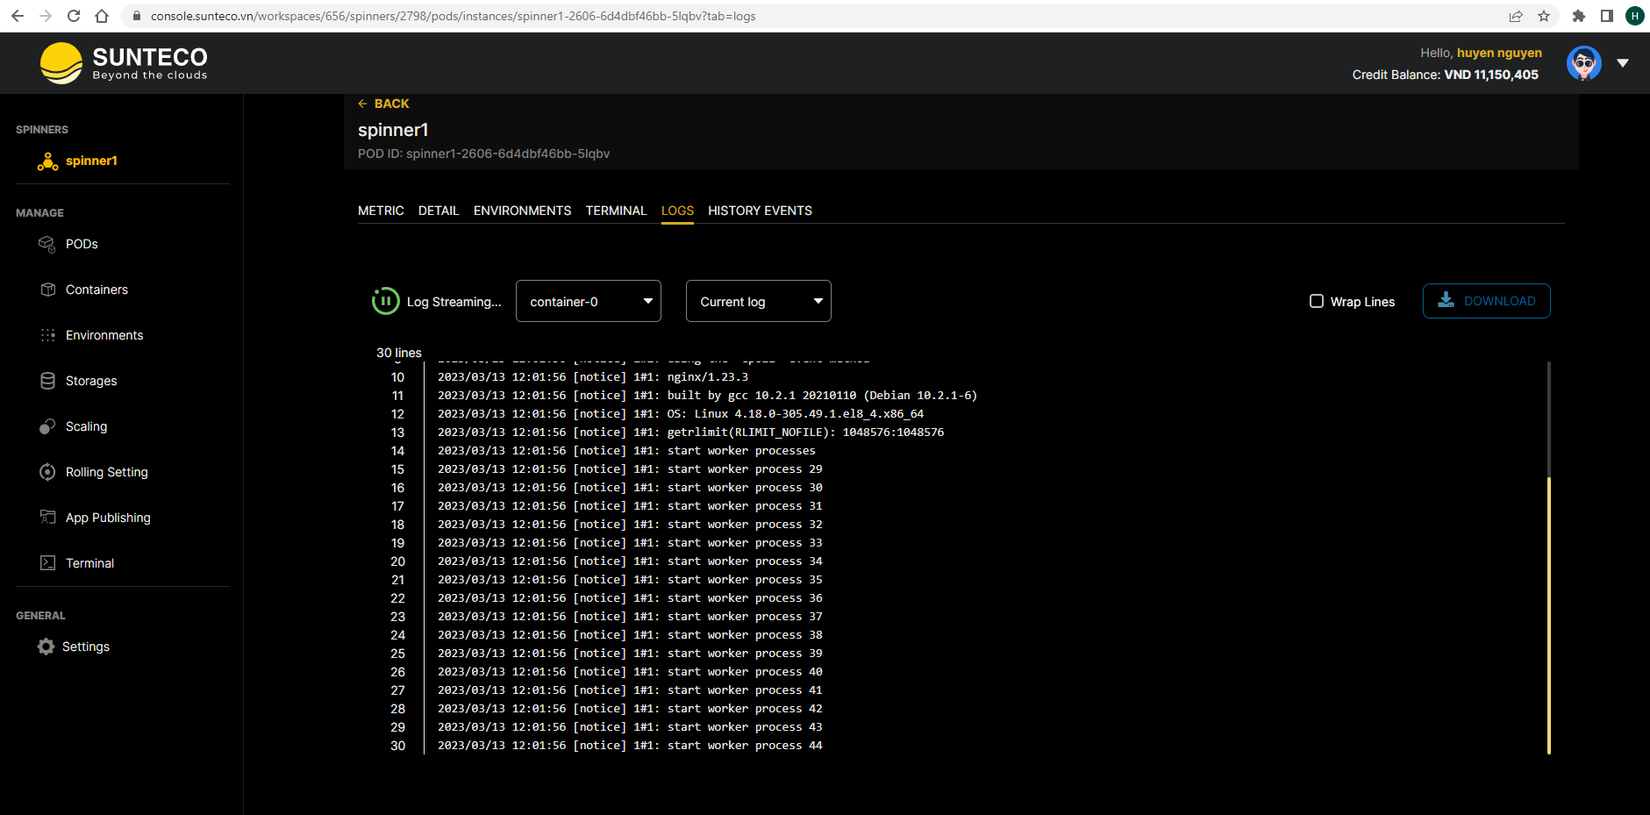Go back using the BACK link
1650x815 pixels.
[x=384, y=103]
